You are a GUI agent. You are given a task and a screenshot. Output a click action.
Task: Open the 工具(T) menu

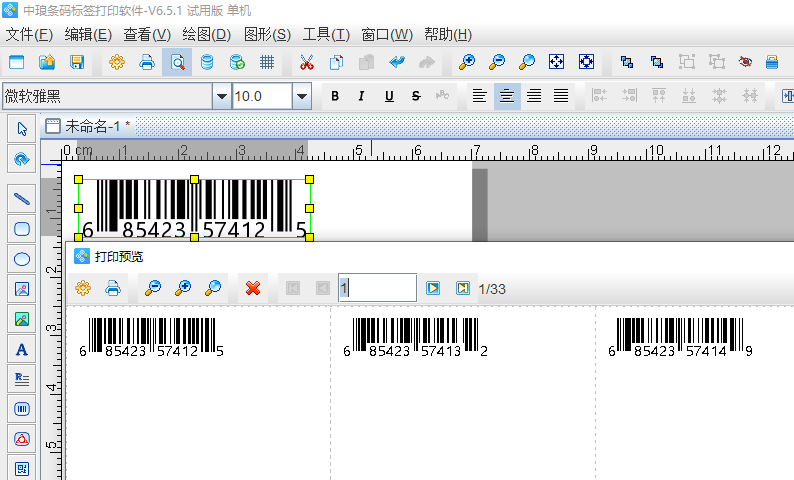point(326,34)
